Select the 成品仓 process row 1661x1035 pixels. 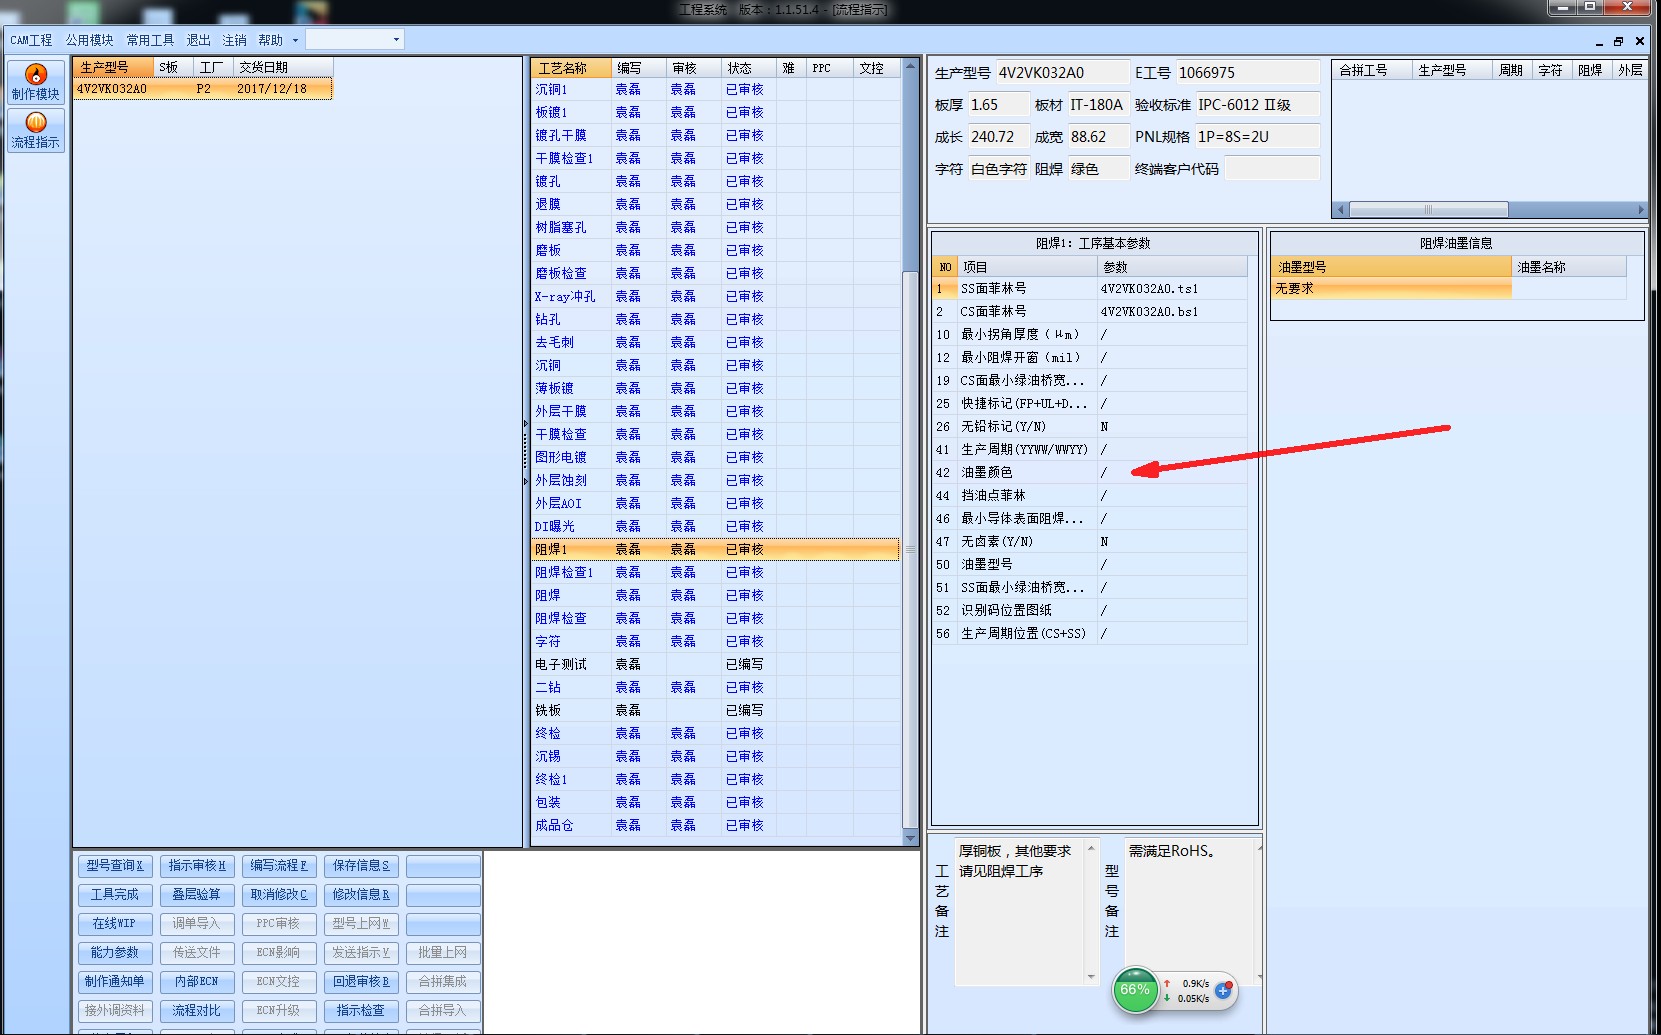pyautogui.click(x=715, y=825)
